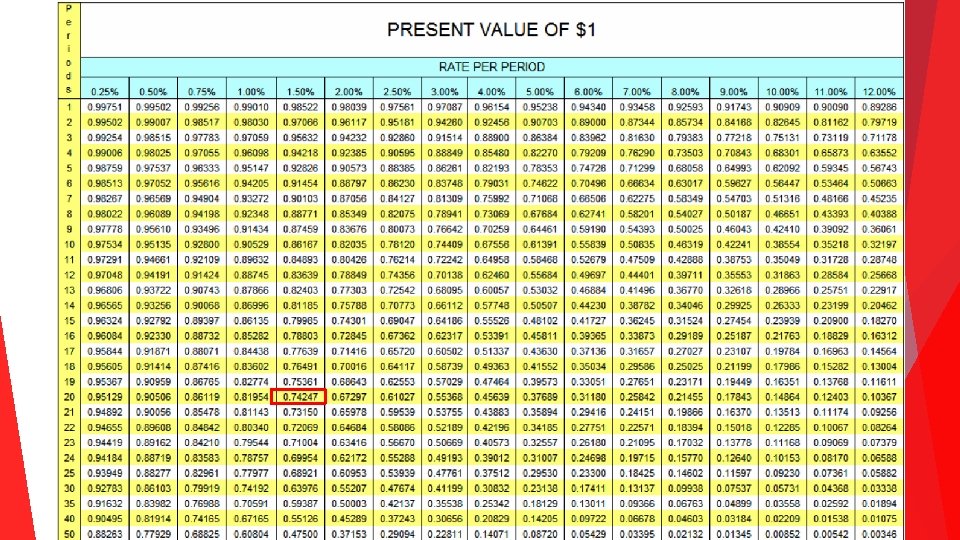Viewport: 960px width, 540px height.
Task: Select 0.45639 in period 20 under 4.00%
Action: tap(492, 397)
